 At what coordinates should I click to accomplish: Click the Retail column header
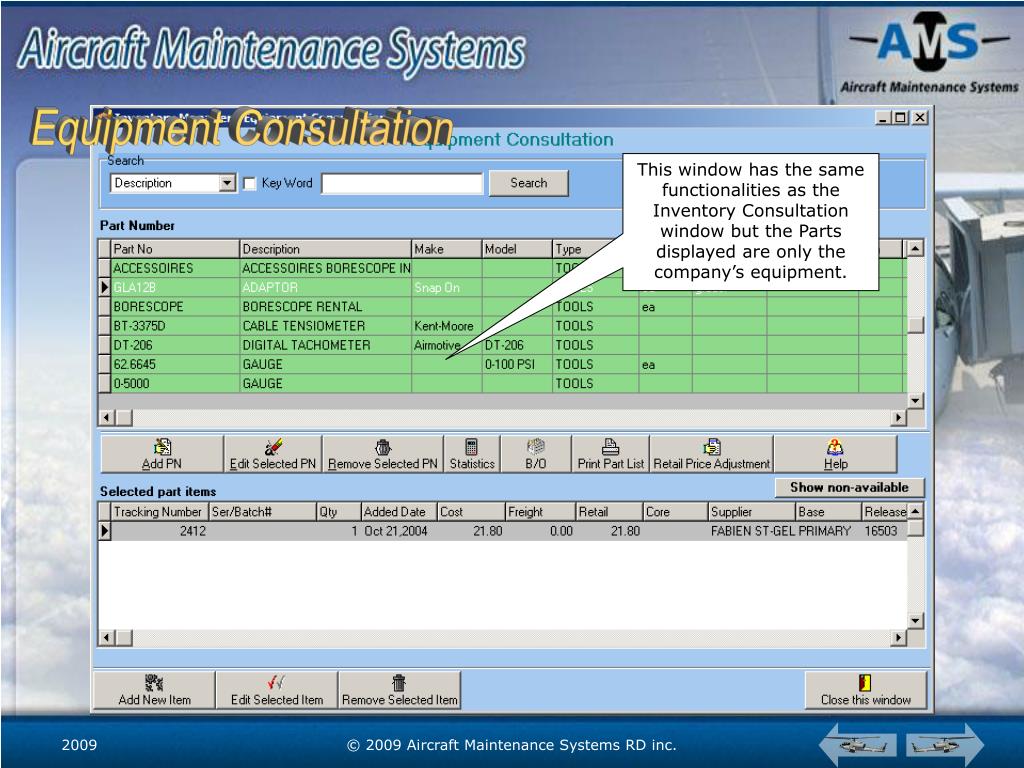[x=609, y=511]
